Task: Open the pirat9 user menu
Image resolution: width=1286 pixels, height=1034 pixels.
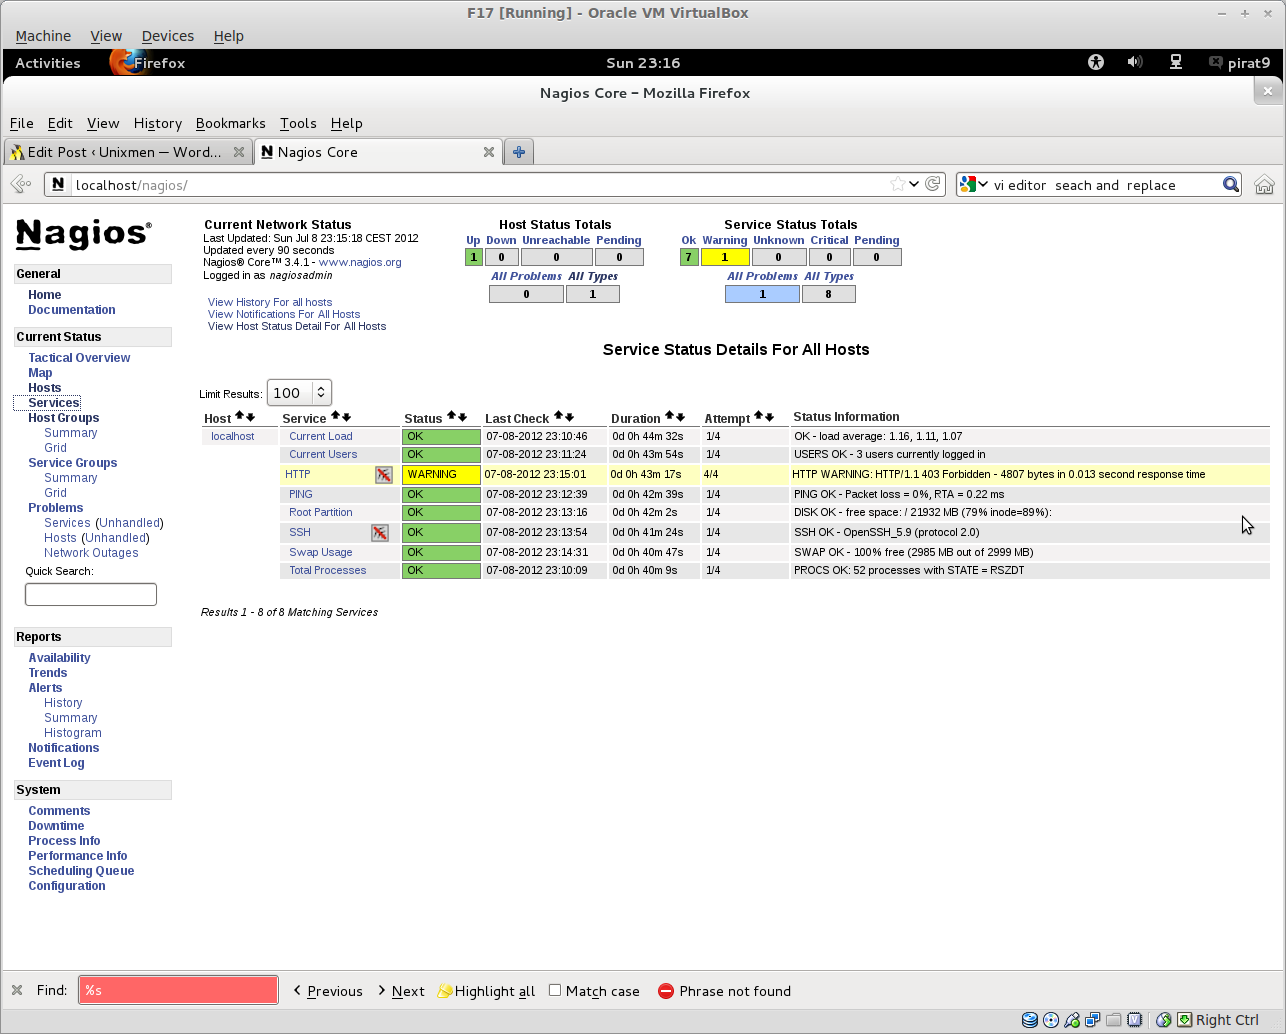Action: [x=1240, y=62]
